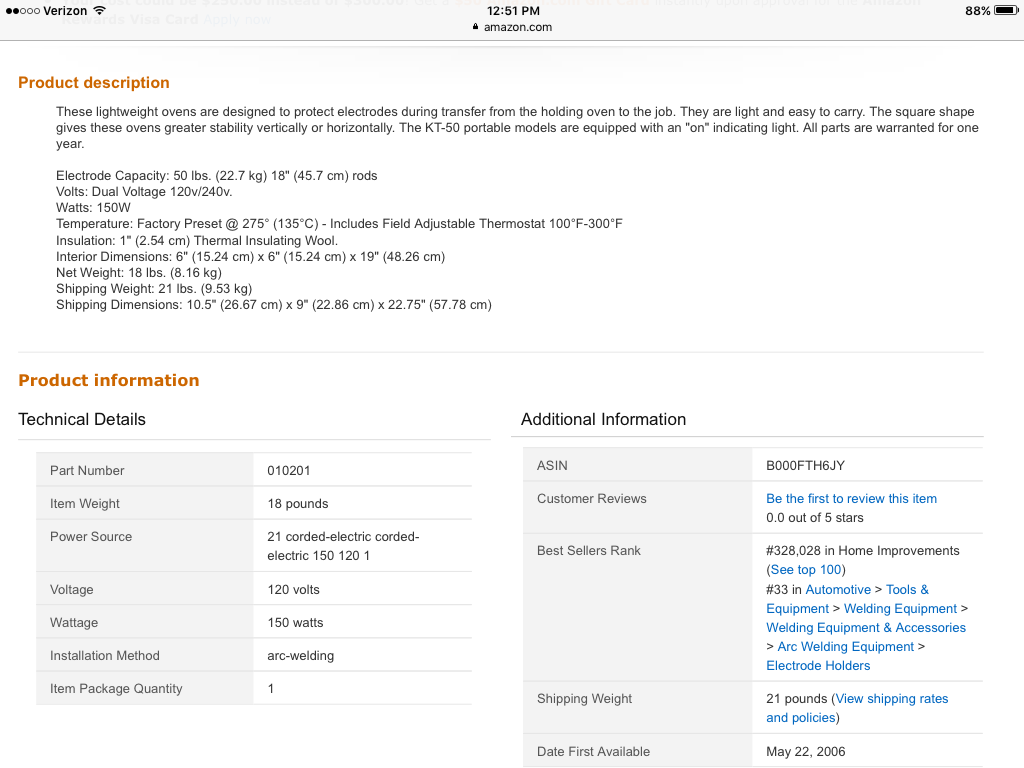This screenshot has width=1024, height=768.
Task: Tap the 'Product information' heading
Action: (x=109, y=380)
